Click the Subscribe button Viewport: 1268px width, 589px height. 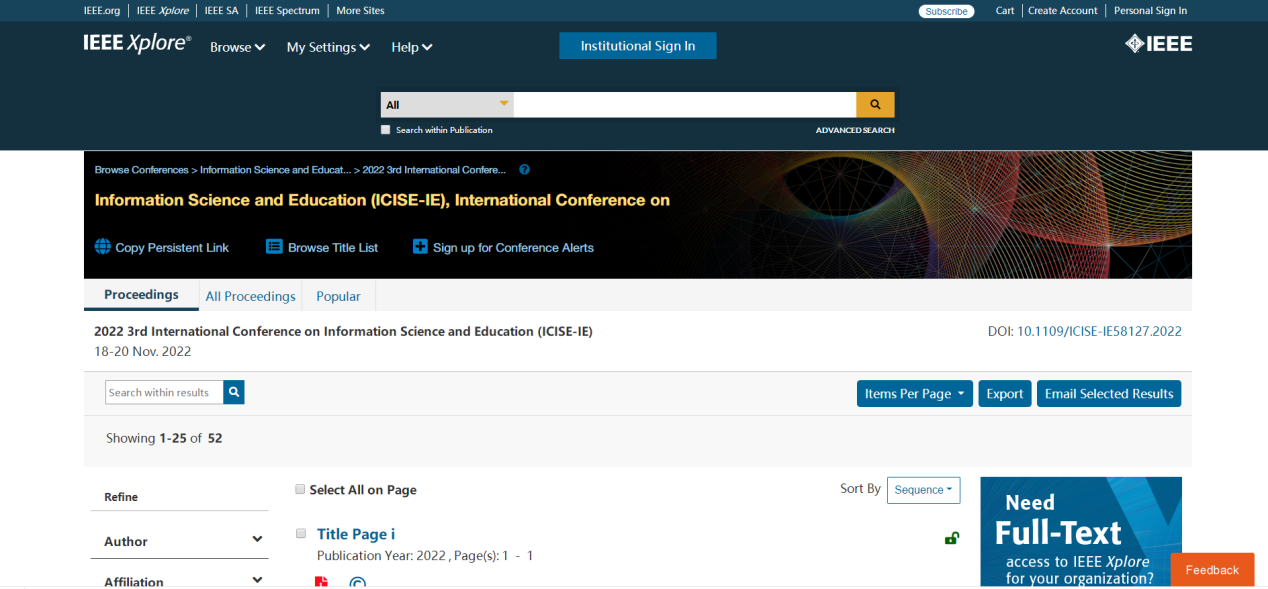946,11
